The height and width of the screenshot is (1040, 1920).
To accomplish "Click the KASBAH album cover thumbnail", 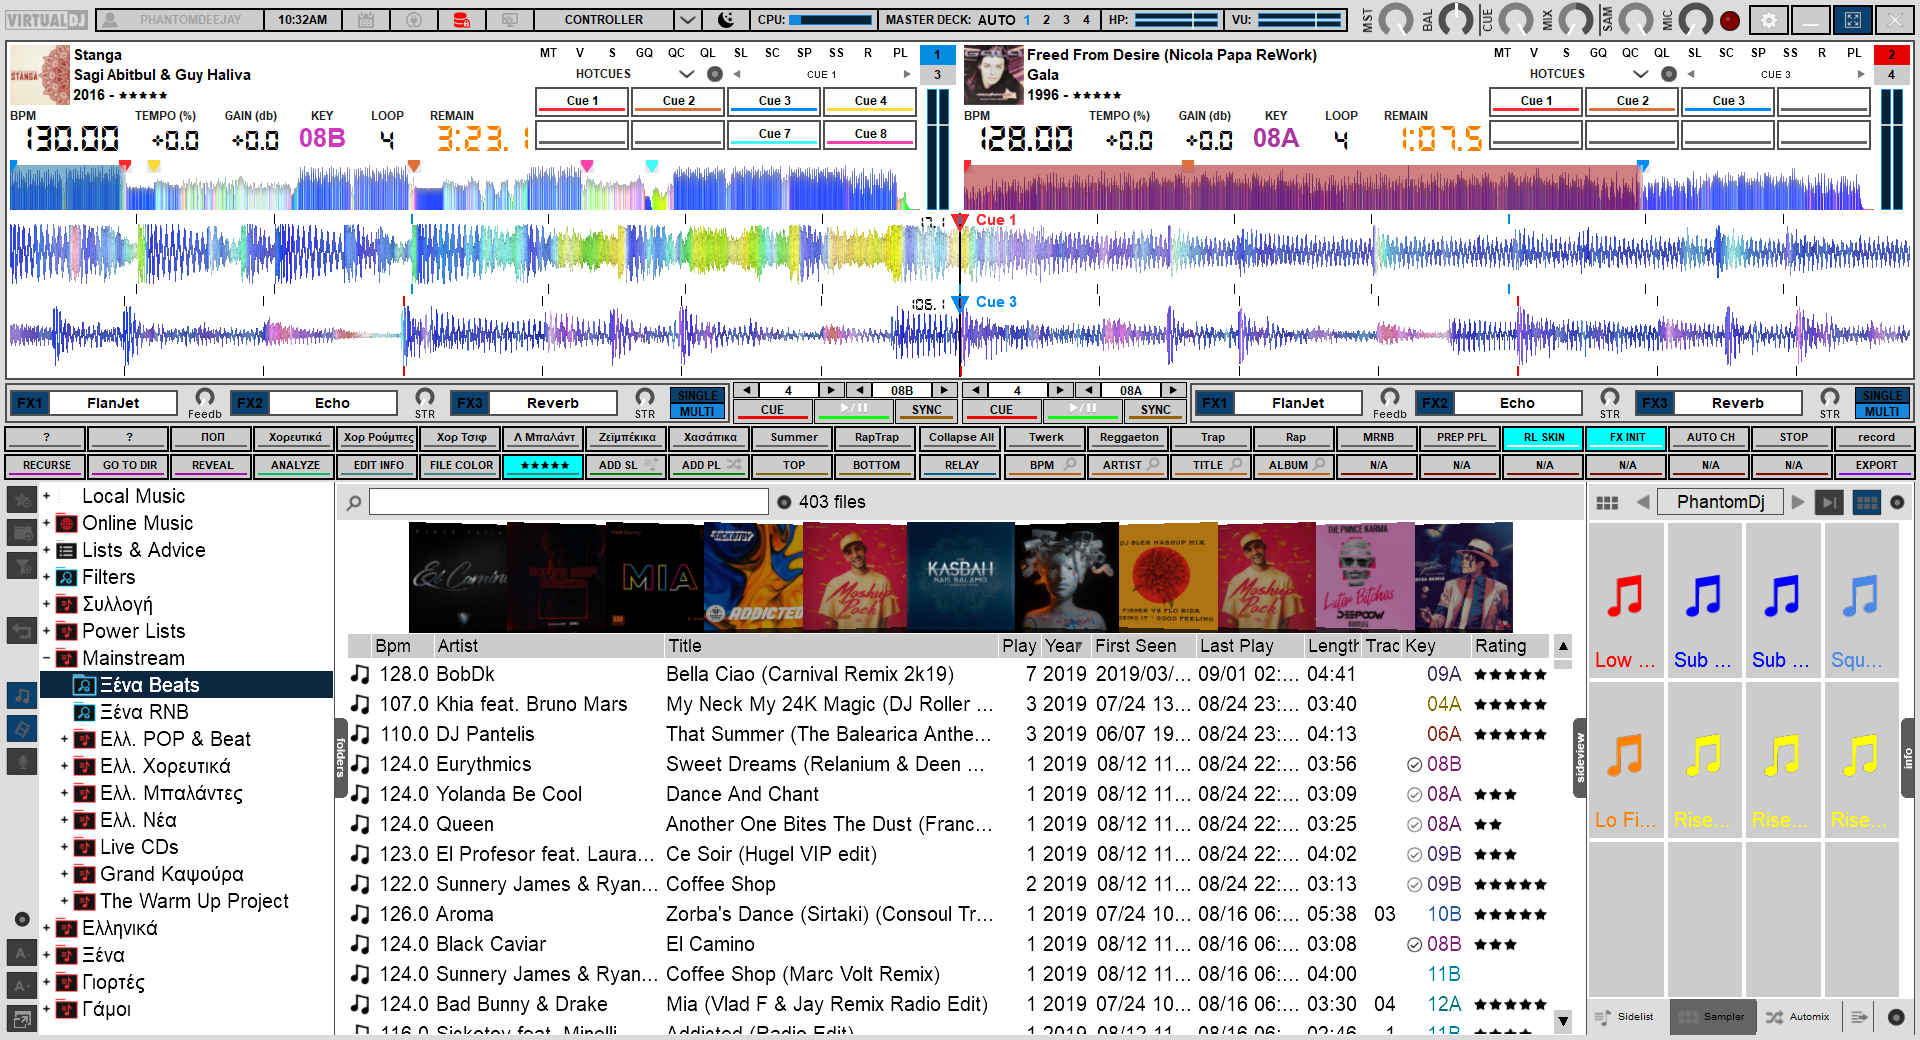I will point(960,577).
